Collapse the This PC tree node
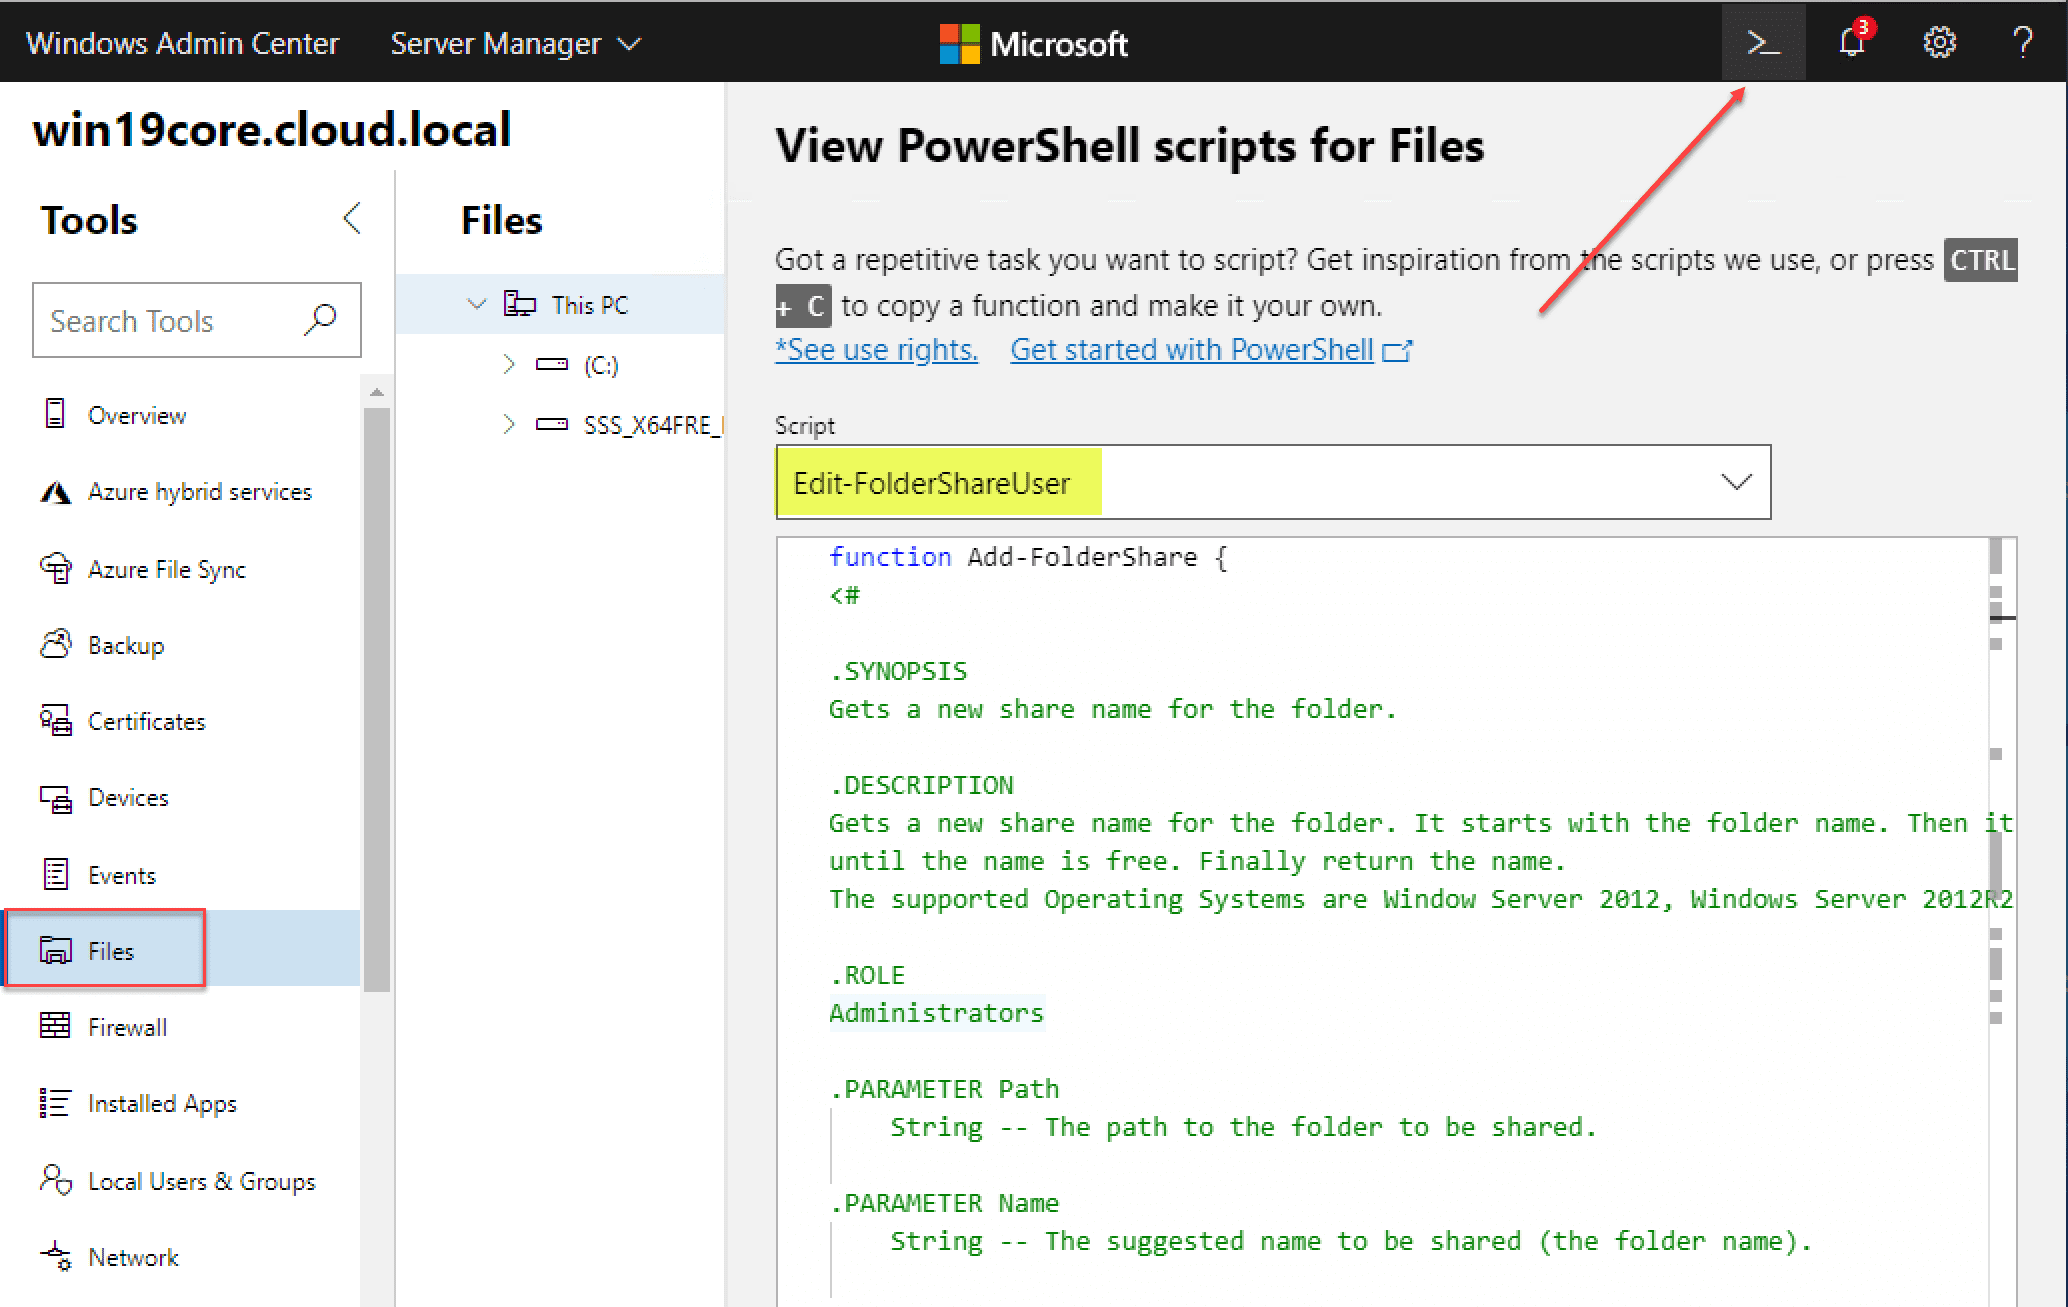Viewport: 2068px width, 1307px height. pyautogui.click(x=477, y=304)
